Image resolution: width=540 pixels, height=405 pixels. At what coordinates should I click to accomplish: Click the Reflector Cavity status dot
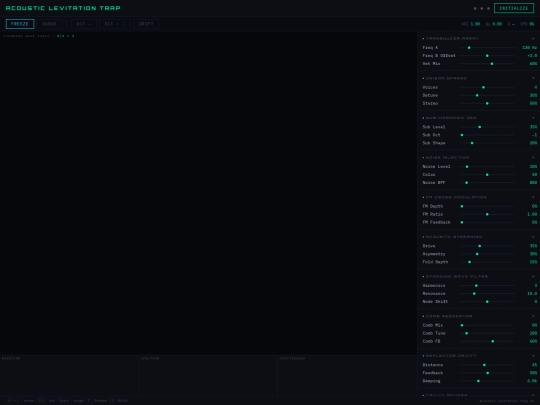click(423, 356)
